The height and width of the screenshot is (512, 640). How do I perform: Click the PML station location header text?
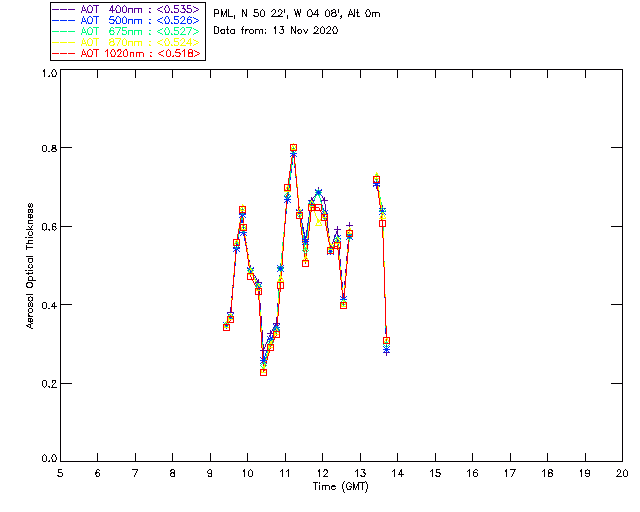(297, 14)
